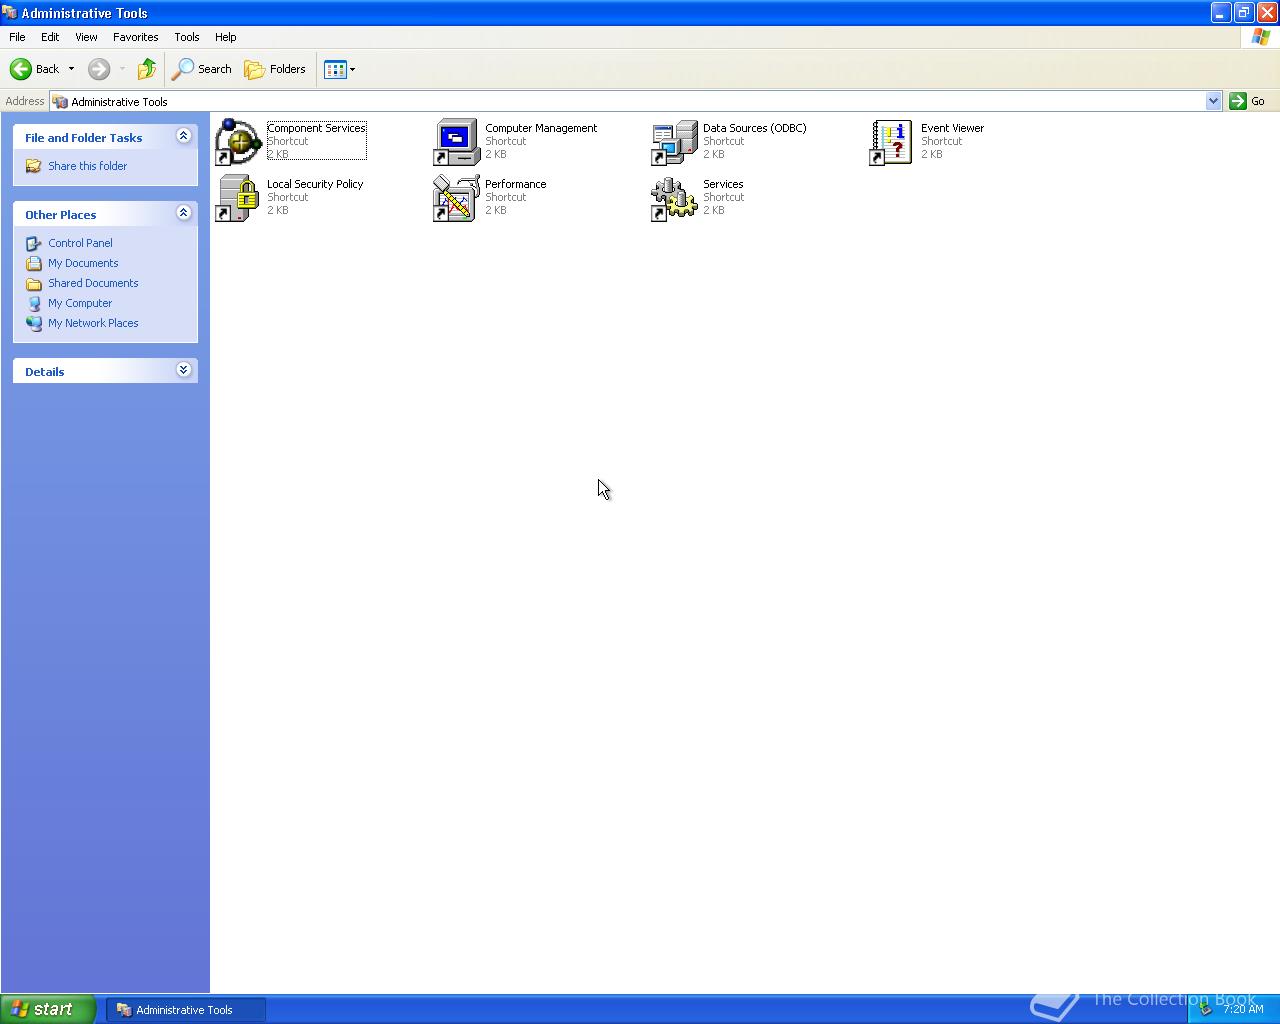Screen dimensions: 1280x1024
Task: Minimize the Administrative Tools window
Action: tap(1220, 12)
